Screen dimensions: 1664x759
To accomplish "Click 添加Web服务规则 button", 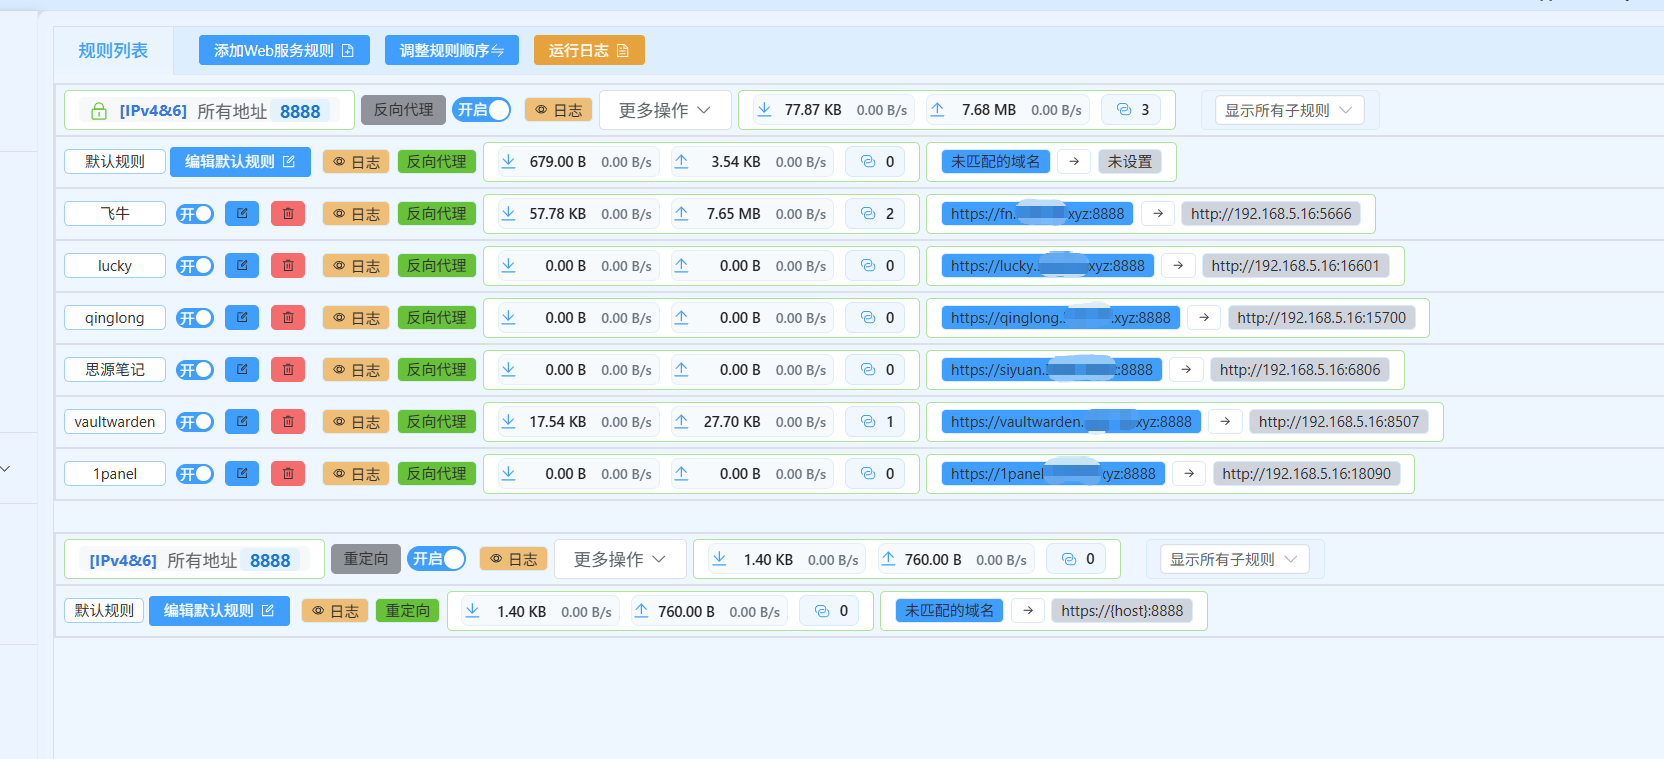I will [284, 51].
